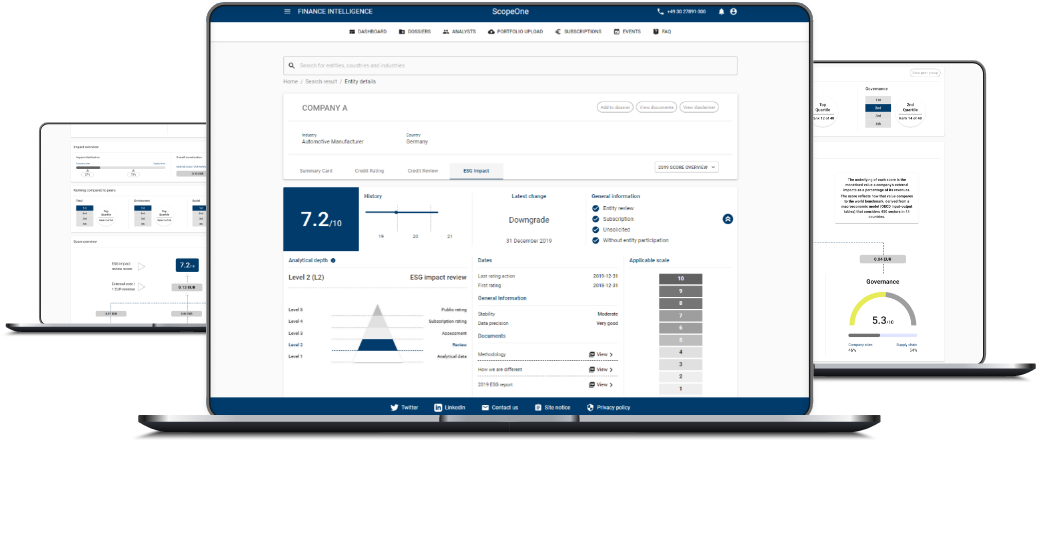The height and width of the screenshot is (556, 1038).
Task: Click the highlighted Level 2 pyramid band
Action: point(377,345)
